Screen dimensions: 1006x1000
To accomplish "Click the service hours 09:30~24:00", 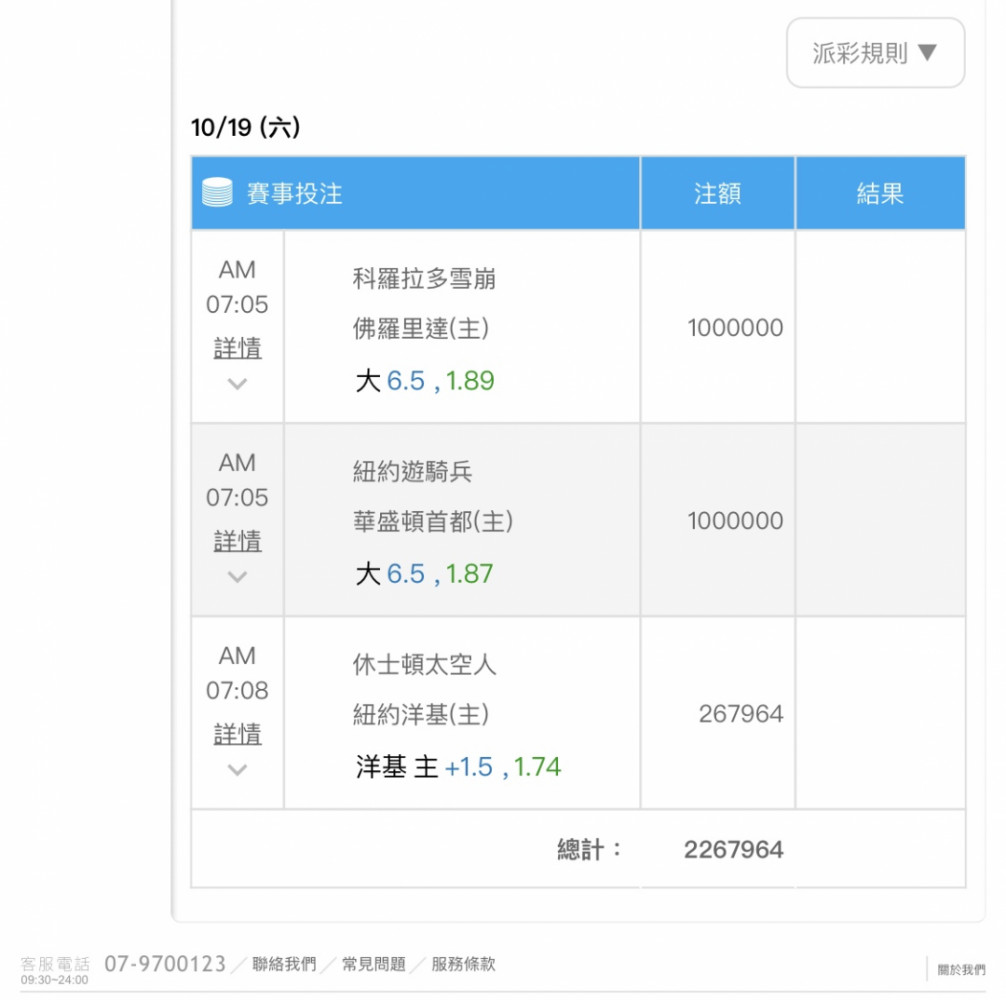I will point(55,980).
